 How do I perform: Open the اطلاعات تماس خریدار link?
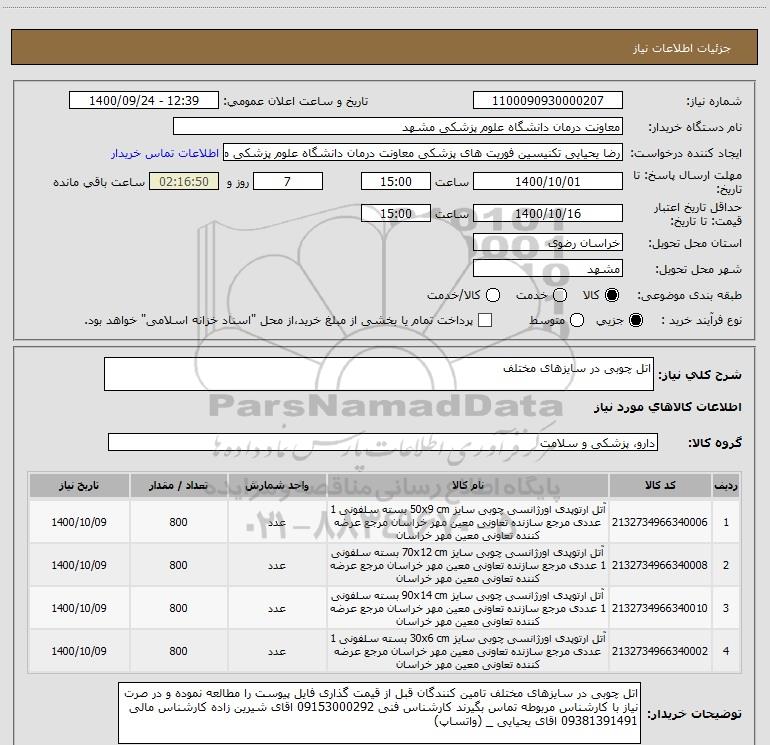pyautogui.click(x=165, y=154)
